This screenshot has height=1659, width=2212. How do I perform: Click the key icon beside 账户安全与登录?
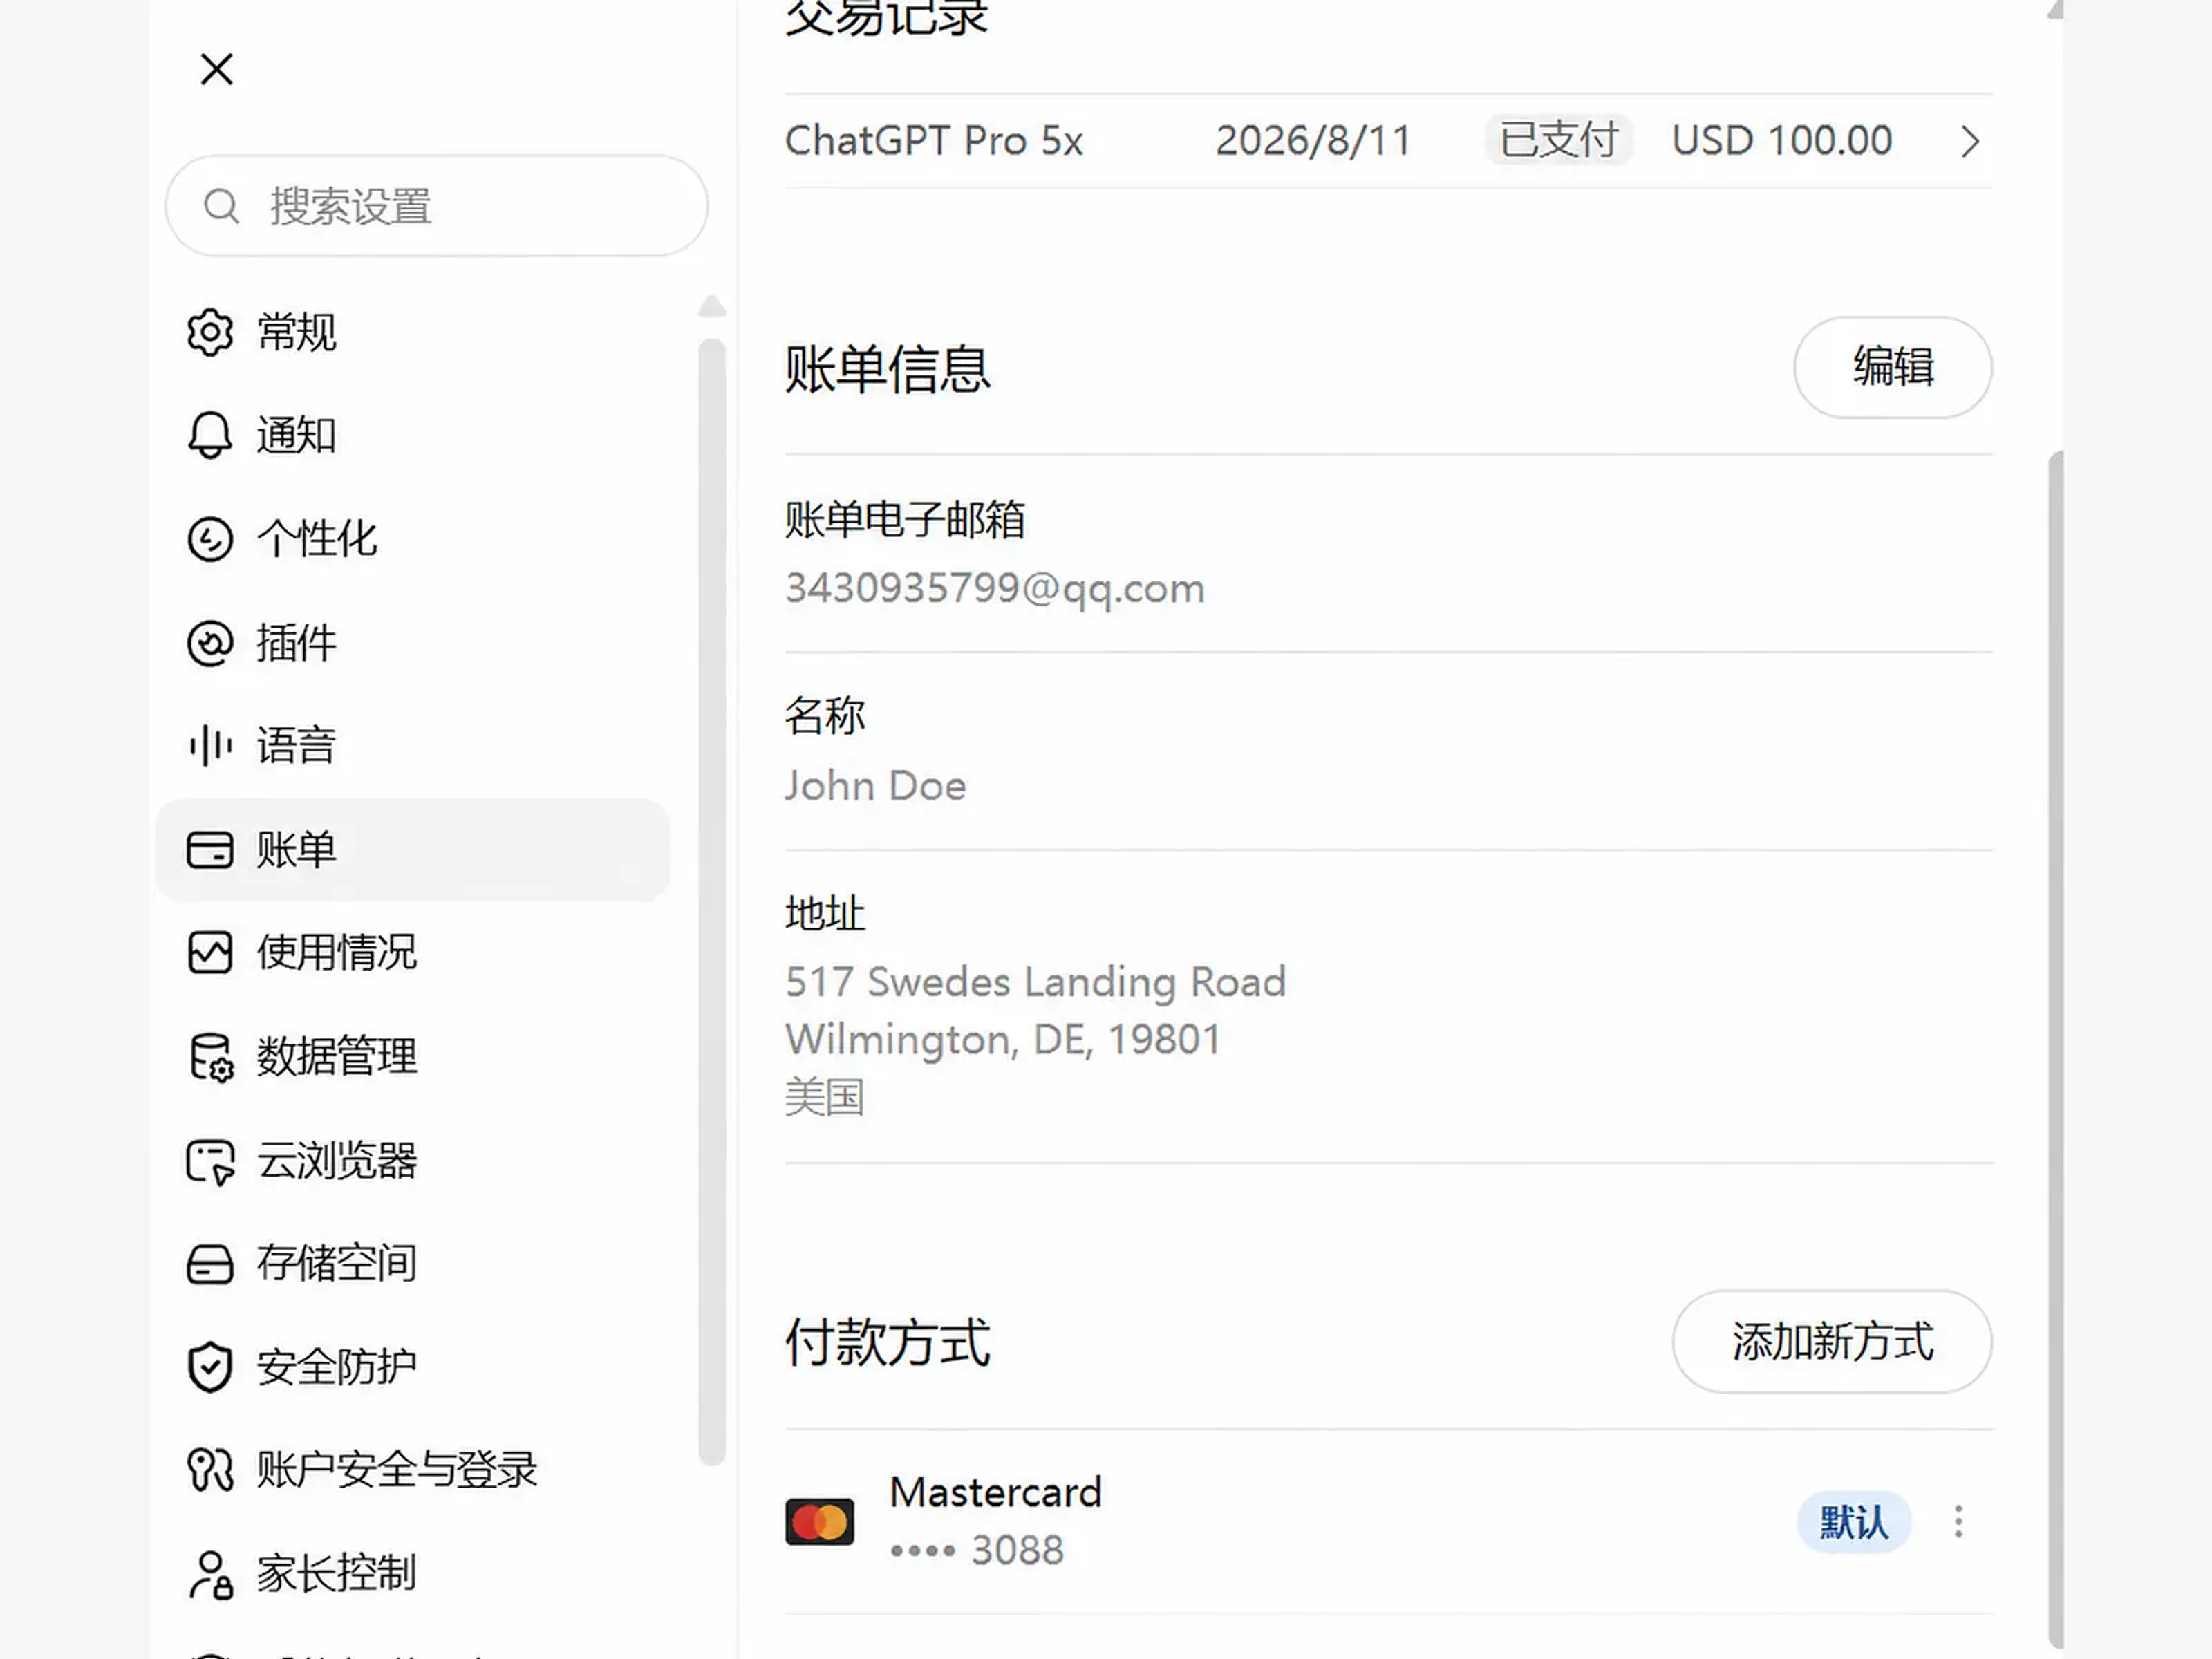[x=210, y=1471]
